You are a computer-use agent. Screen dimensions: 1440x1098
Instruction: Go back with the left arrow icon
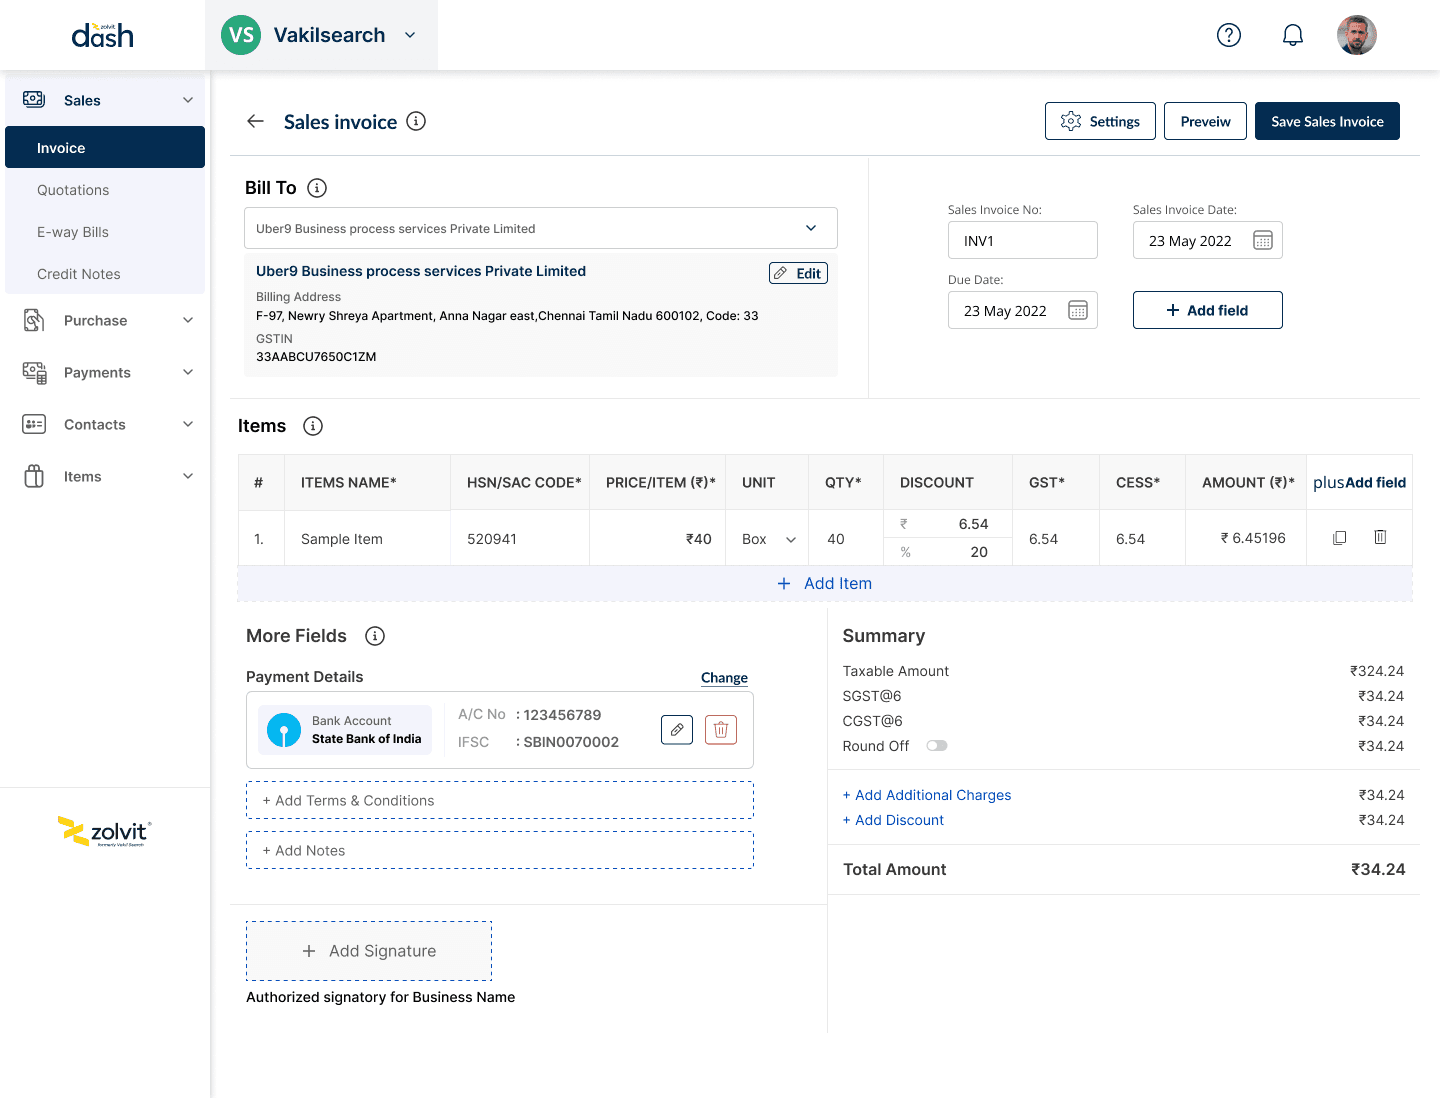point(255,121)
